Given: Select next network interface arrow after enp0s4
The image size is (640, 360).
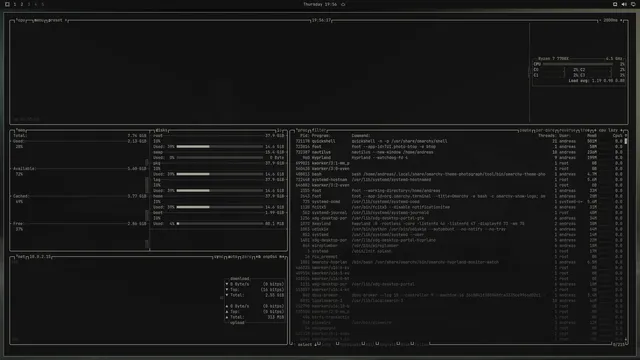Looking at the screenshot, I should click(282, 257).
